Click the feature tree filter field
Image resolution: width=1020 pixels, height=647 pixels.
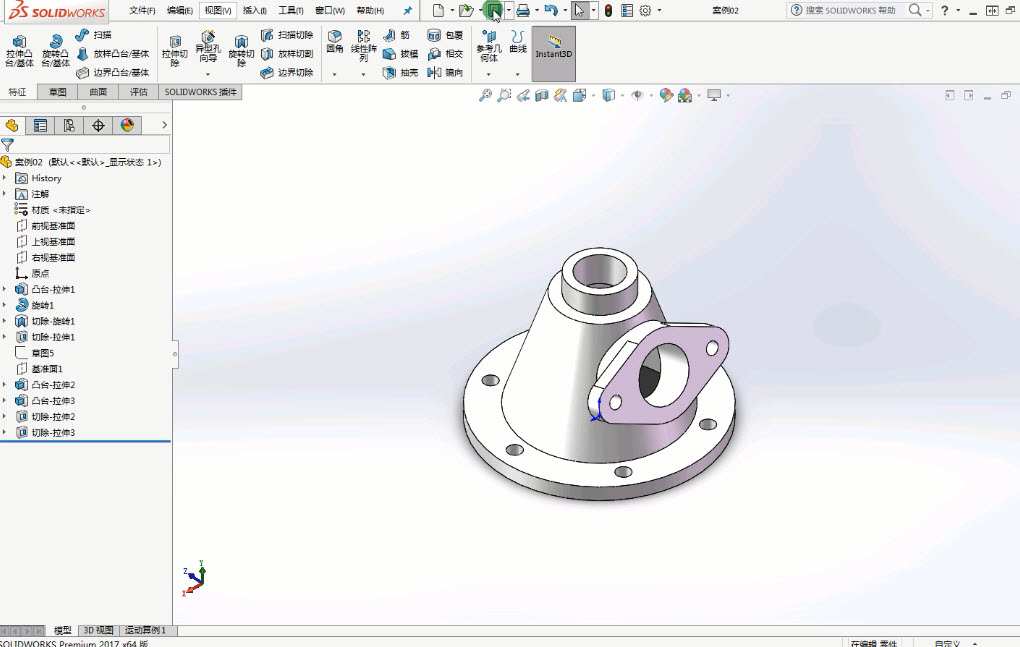pos(85,144)
